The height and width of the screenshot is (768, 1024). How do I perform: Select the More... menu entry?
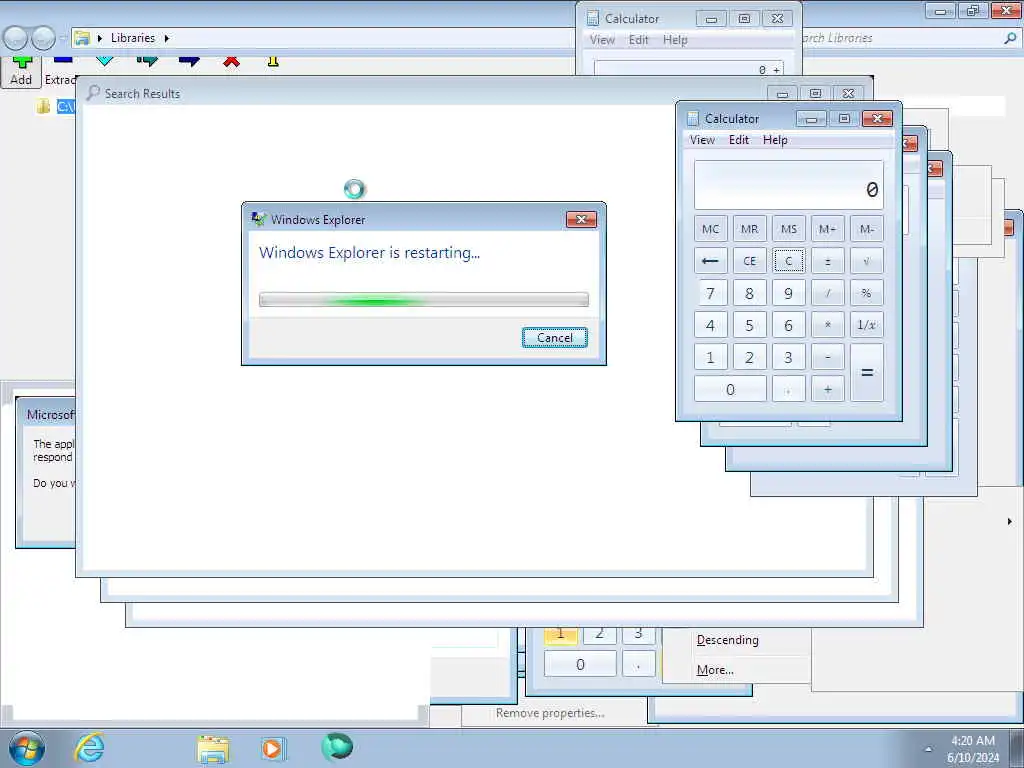715,670
